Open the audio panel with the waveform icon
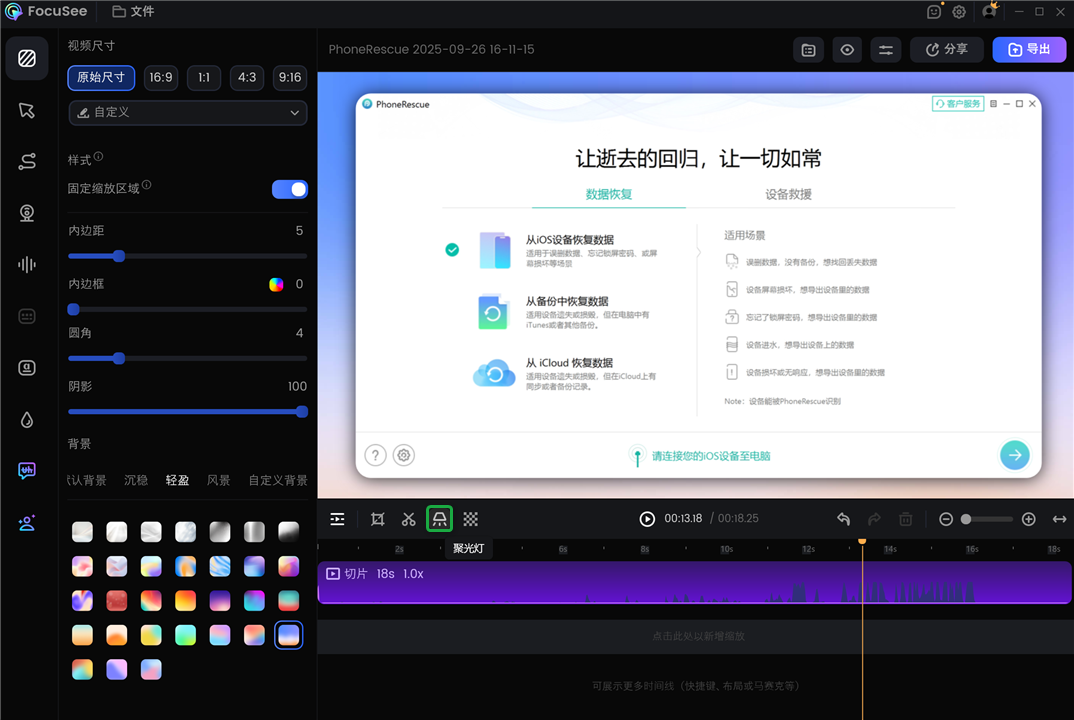Screen dimensions: 1074x720 click(27, 264)
